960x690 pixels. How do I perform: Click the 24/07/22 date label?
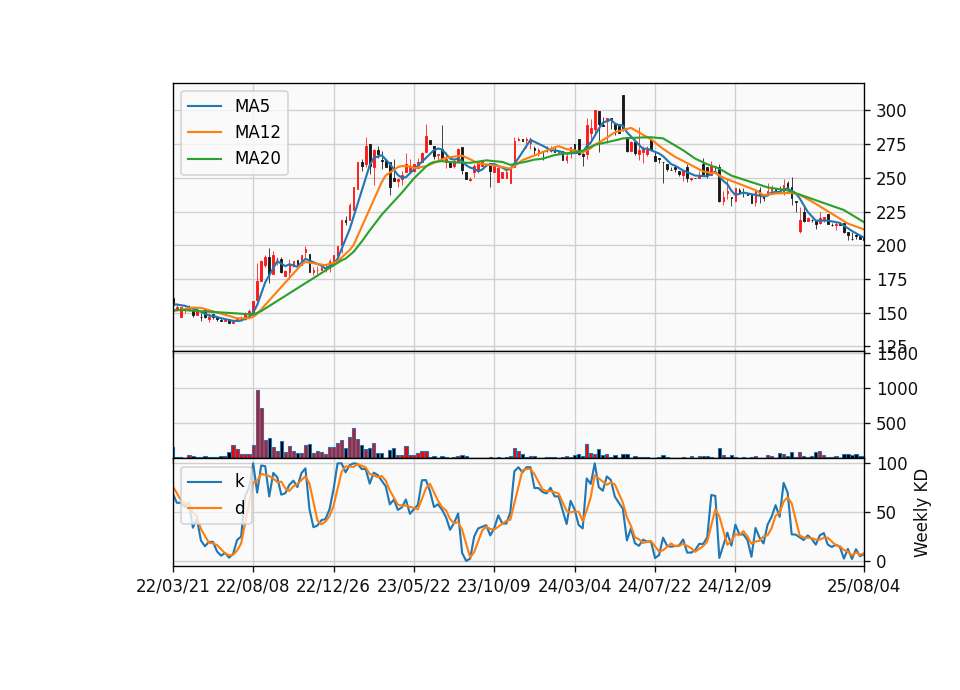coord(654,586)
